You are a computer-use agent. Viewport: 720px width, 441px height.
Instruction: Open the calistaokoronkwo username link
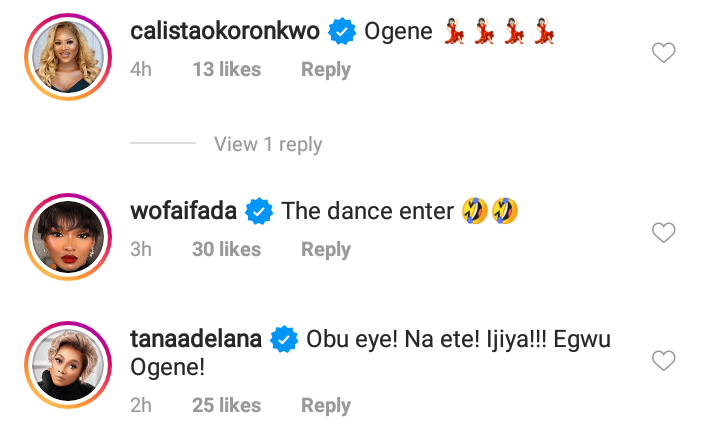[225, 32]
